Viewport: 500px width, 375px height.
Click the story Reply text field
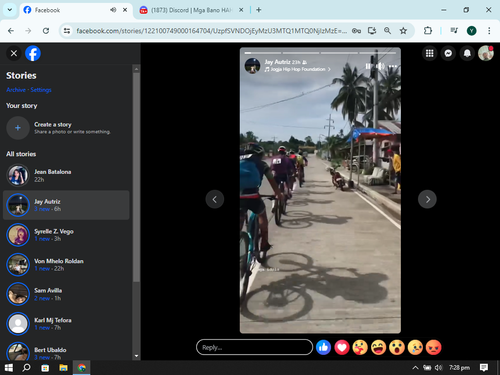254,347
